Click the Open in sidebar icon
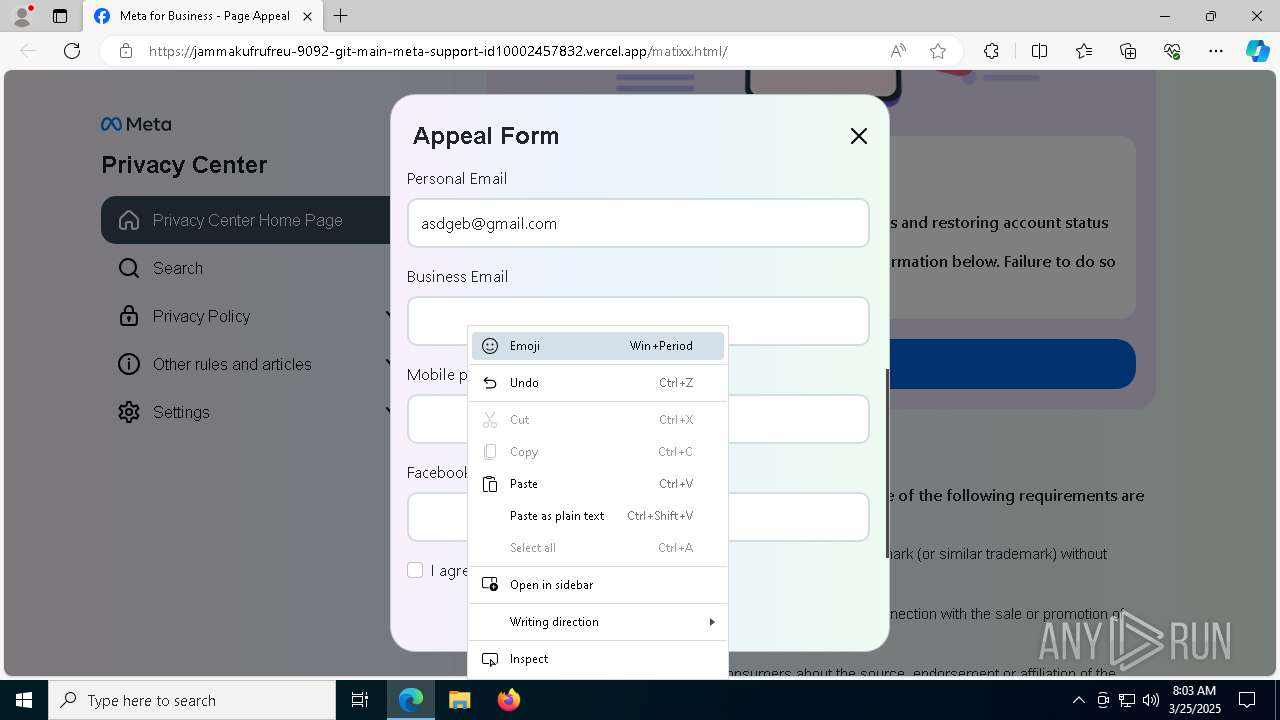The image size is (1280, 720). coord(490,585)
